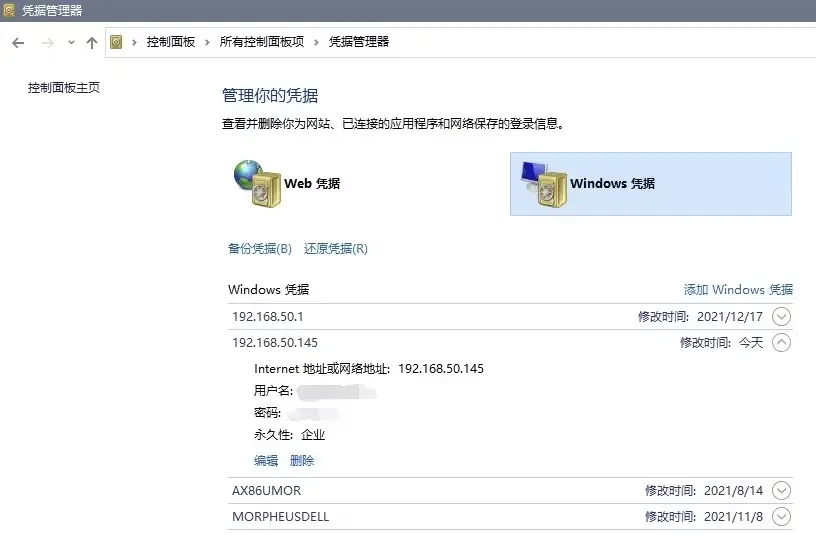Click 备份凭据(B) link
Viewport: 816px width, 536px height.
point(260,249)
